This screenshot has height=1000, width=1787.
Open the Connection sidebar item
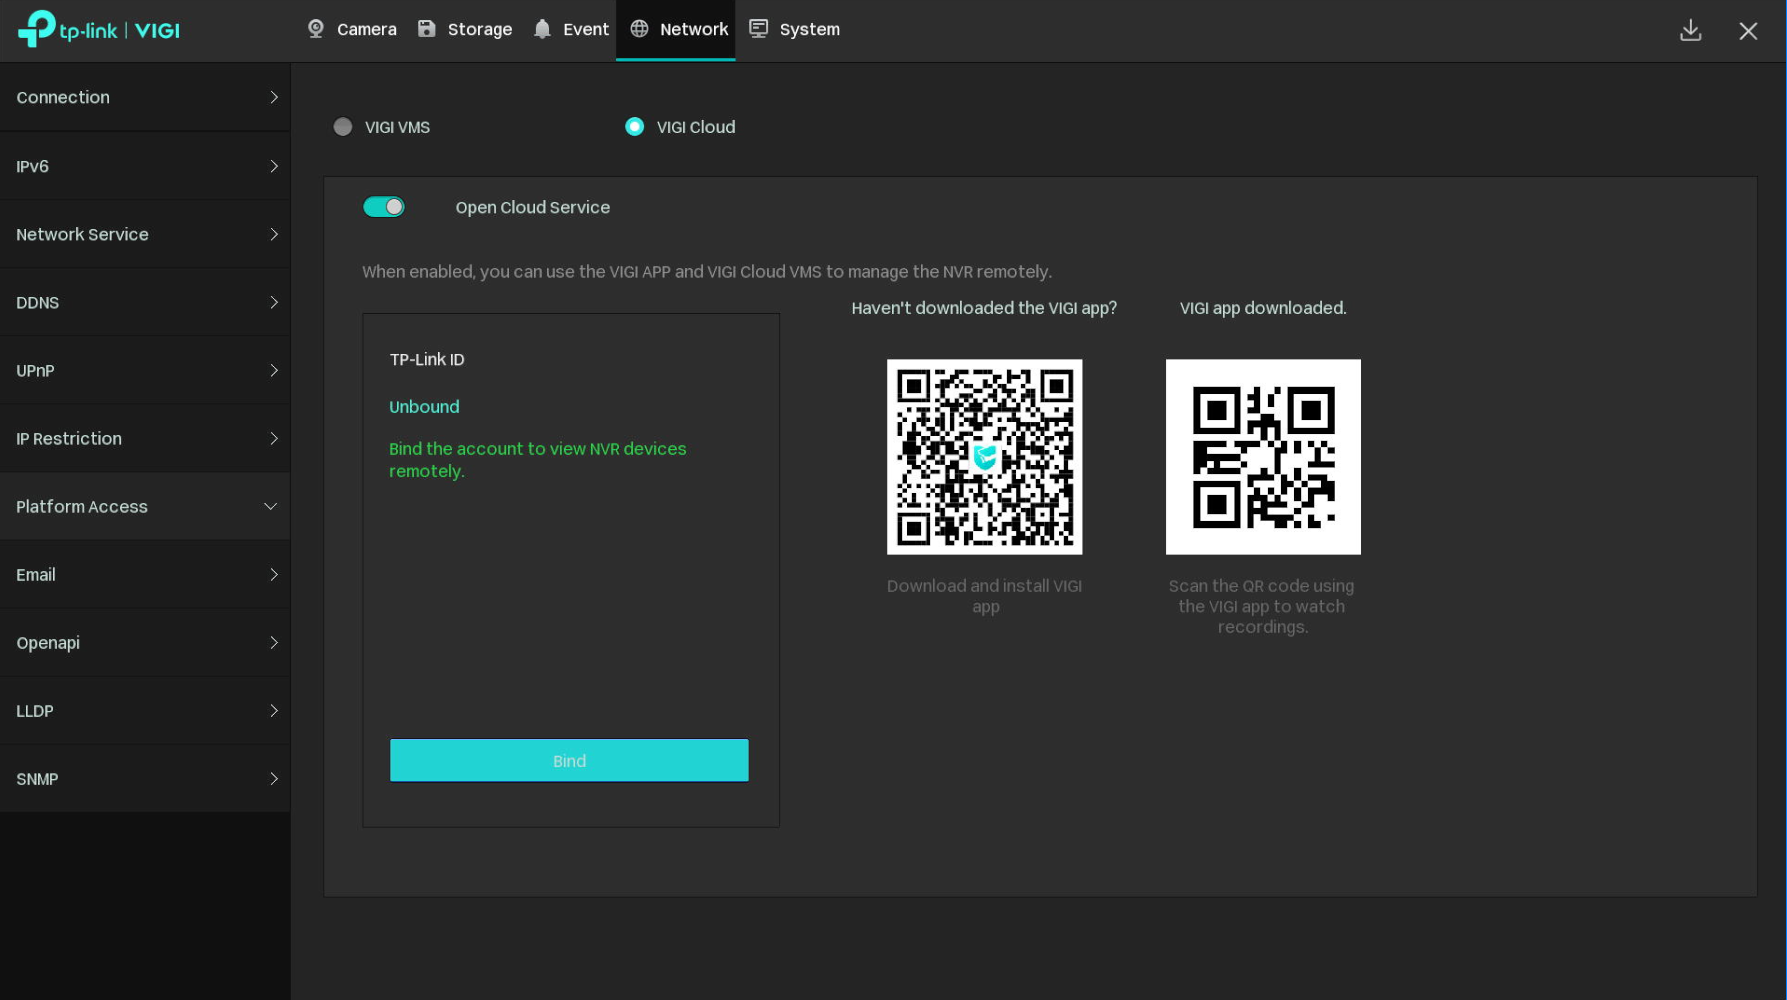[x=145, y=97]
